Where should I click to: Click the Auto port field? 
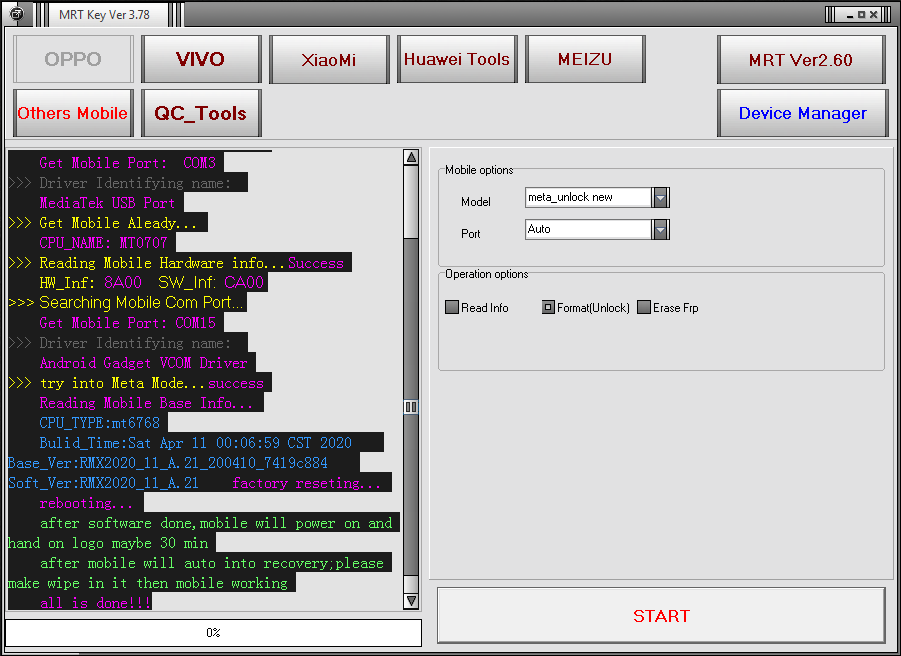[x=588, y=230]
